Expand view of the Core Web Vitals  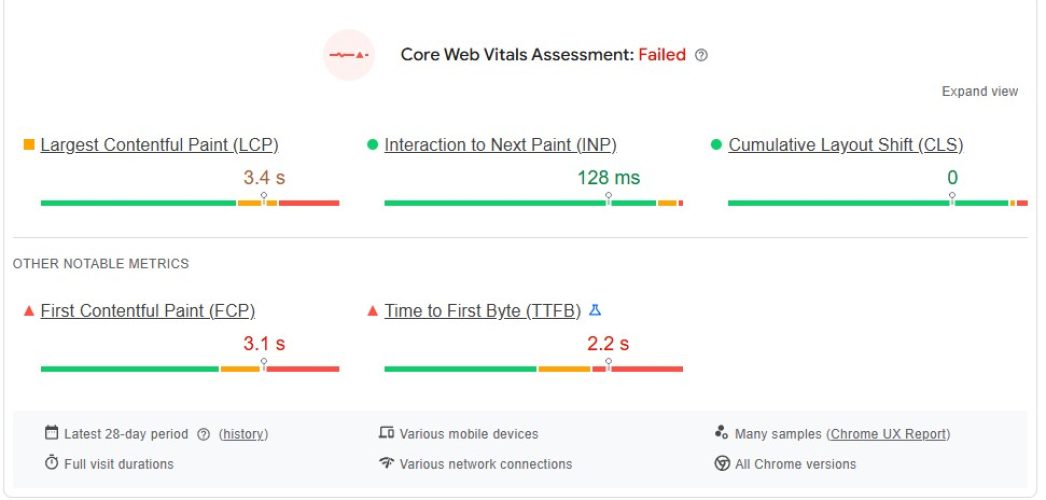(x=979, y=91)
